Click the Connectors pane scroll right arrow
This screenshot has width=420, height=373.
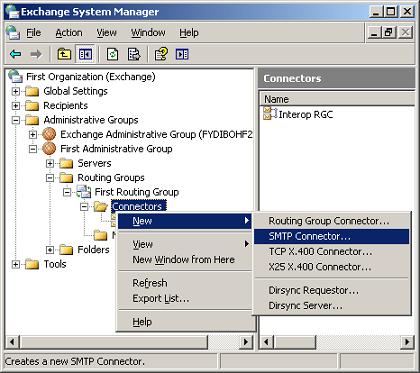coord(407,342)
